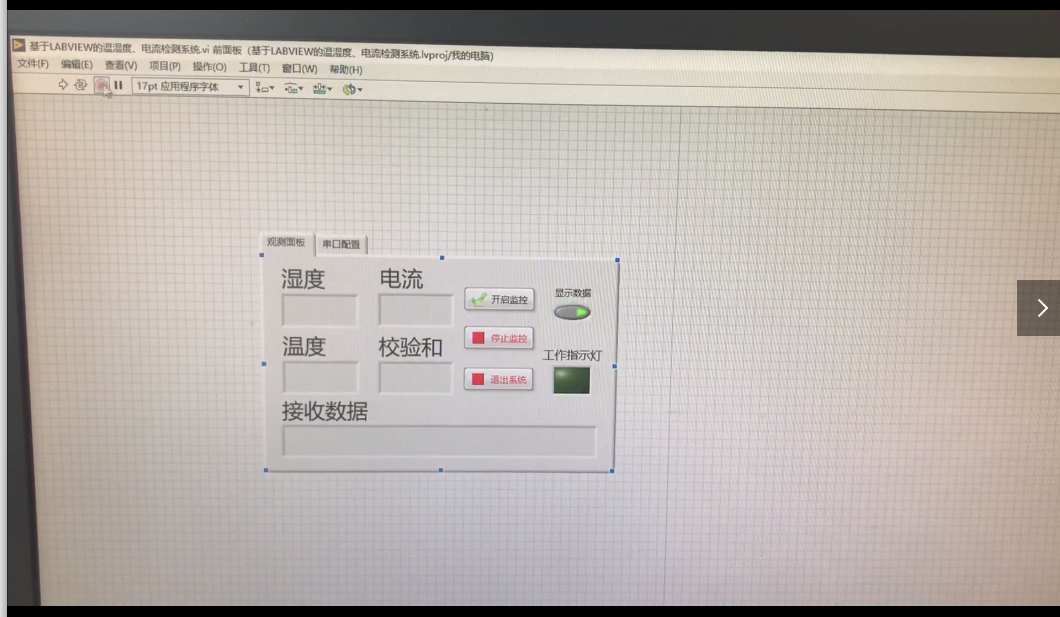Open the 项目(P) menu
This screenshot has width=1060, height=617.
coord(165,66)
